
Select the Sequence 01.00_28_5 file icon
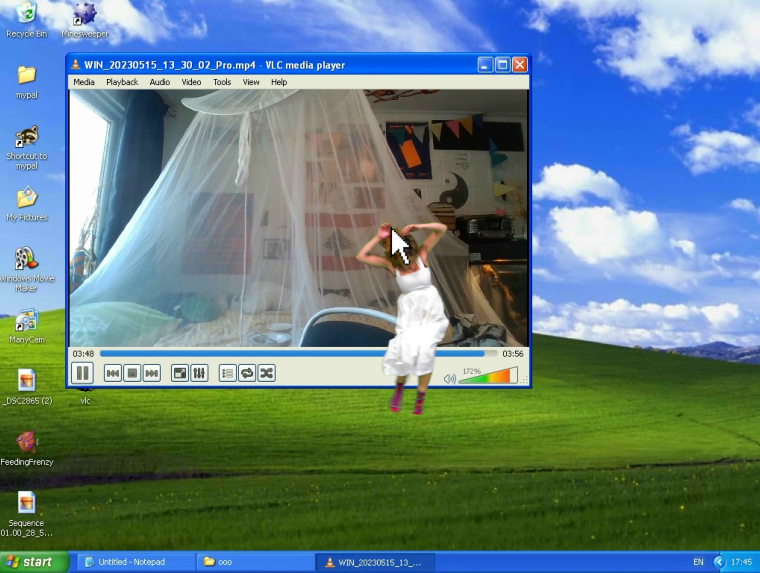tap(27, 514)
